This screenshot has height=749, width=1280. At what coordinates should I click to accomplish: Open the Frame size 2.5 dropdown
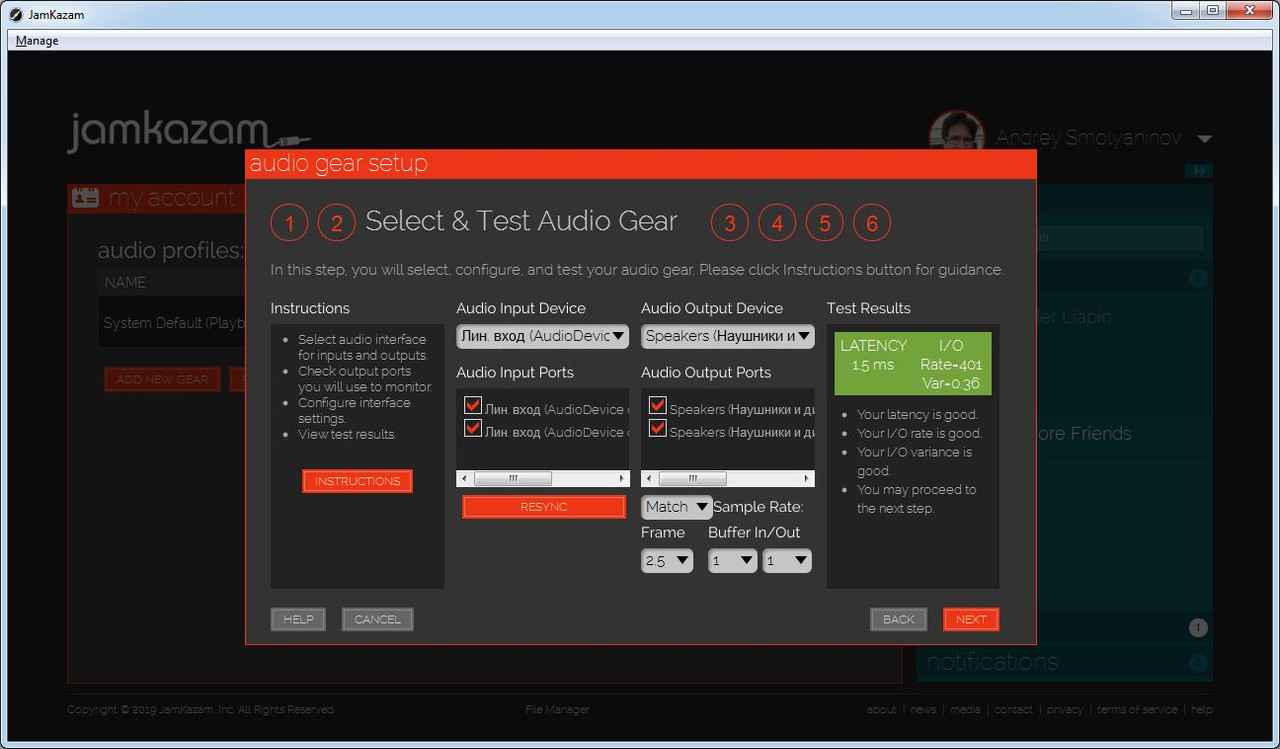[x=667, y=561]
